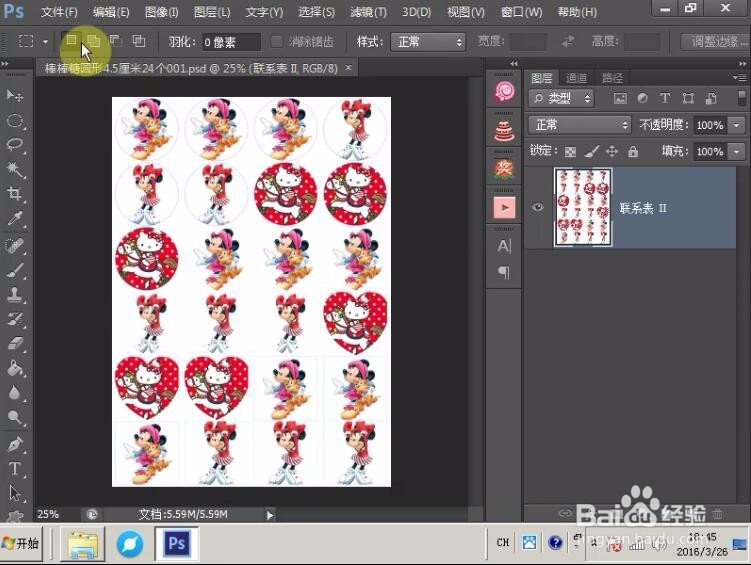Toggle pixel layer filter icon
This screenshot has width=751, height=565.
620,99
